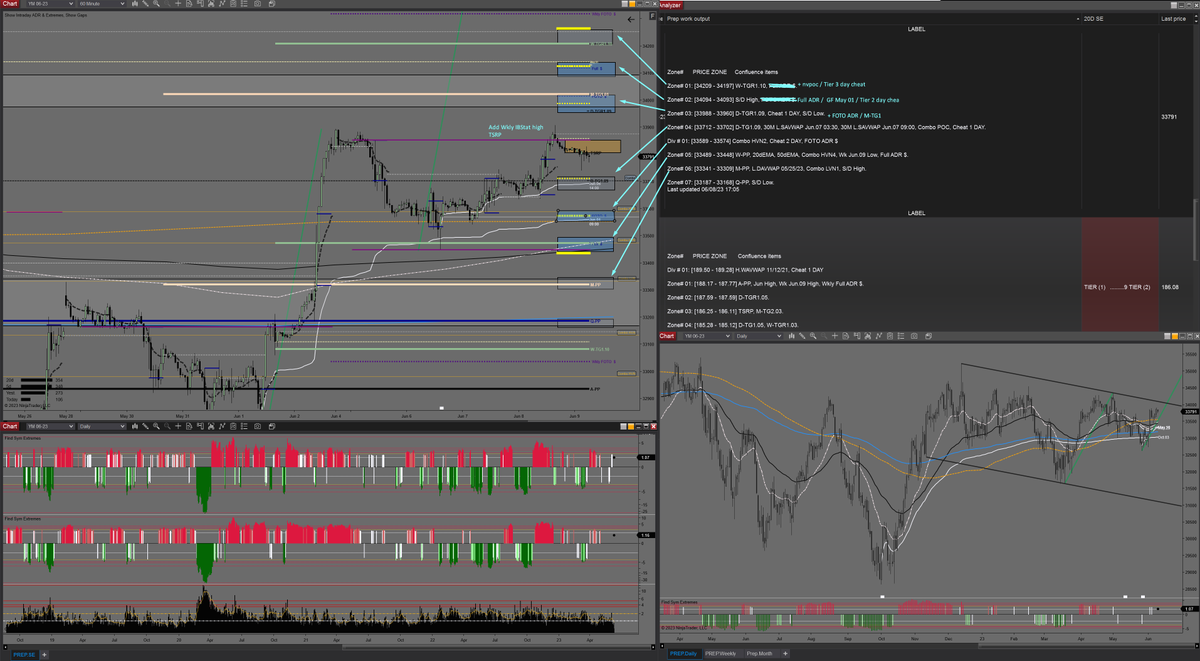
Task: Take snapshot with camera icon, 60 Minute chart
Action: click(257, 4)
